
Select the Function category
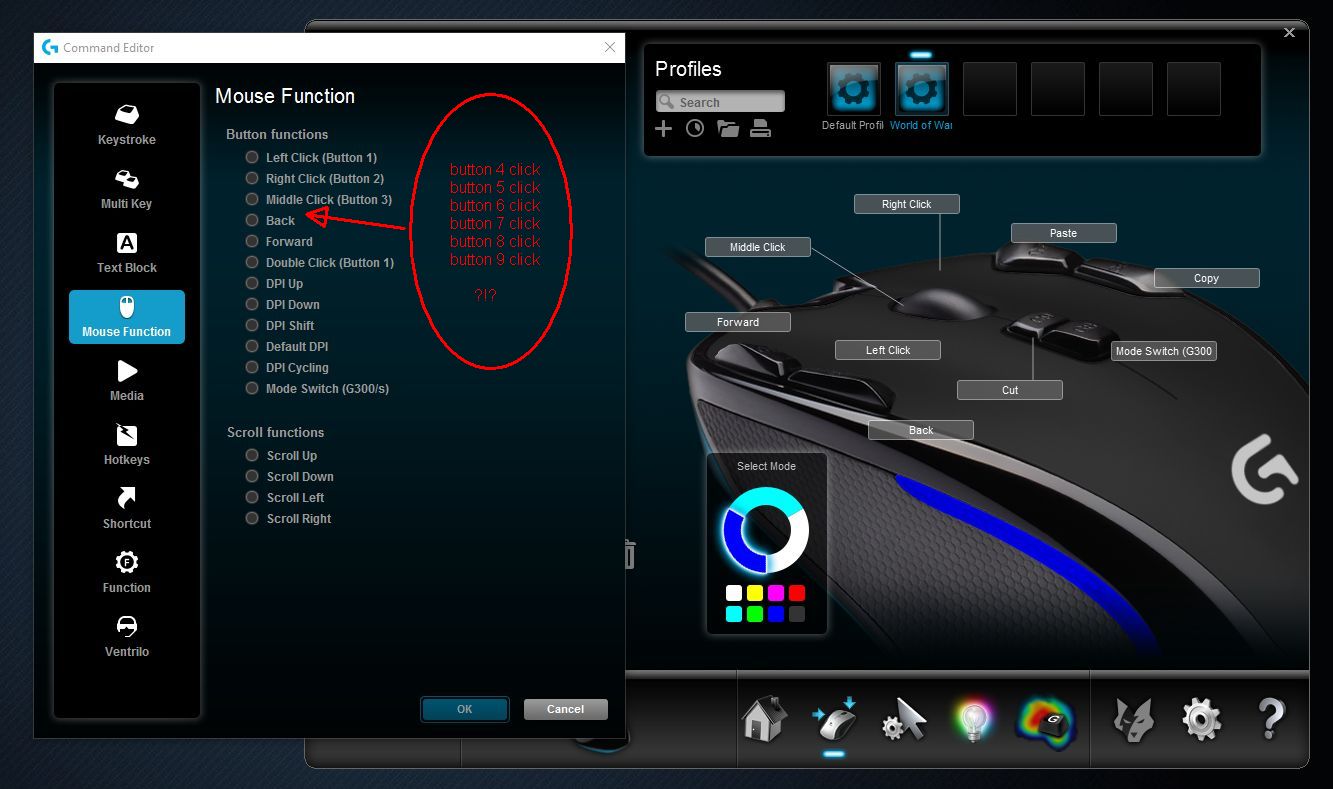[x=127, y=573]
